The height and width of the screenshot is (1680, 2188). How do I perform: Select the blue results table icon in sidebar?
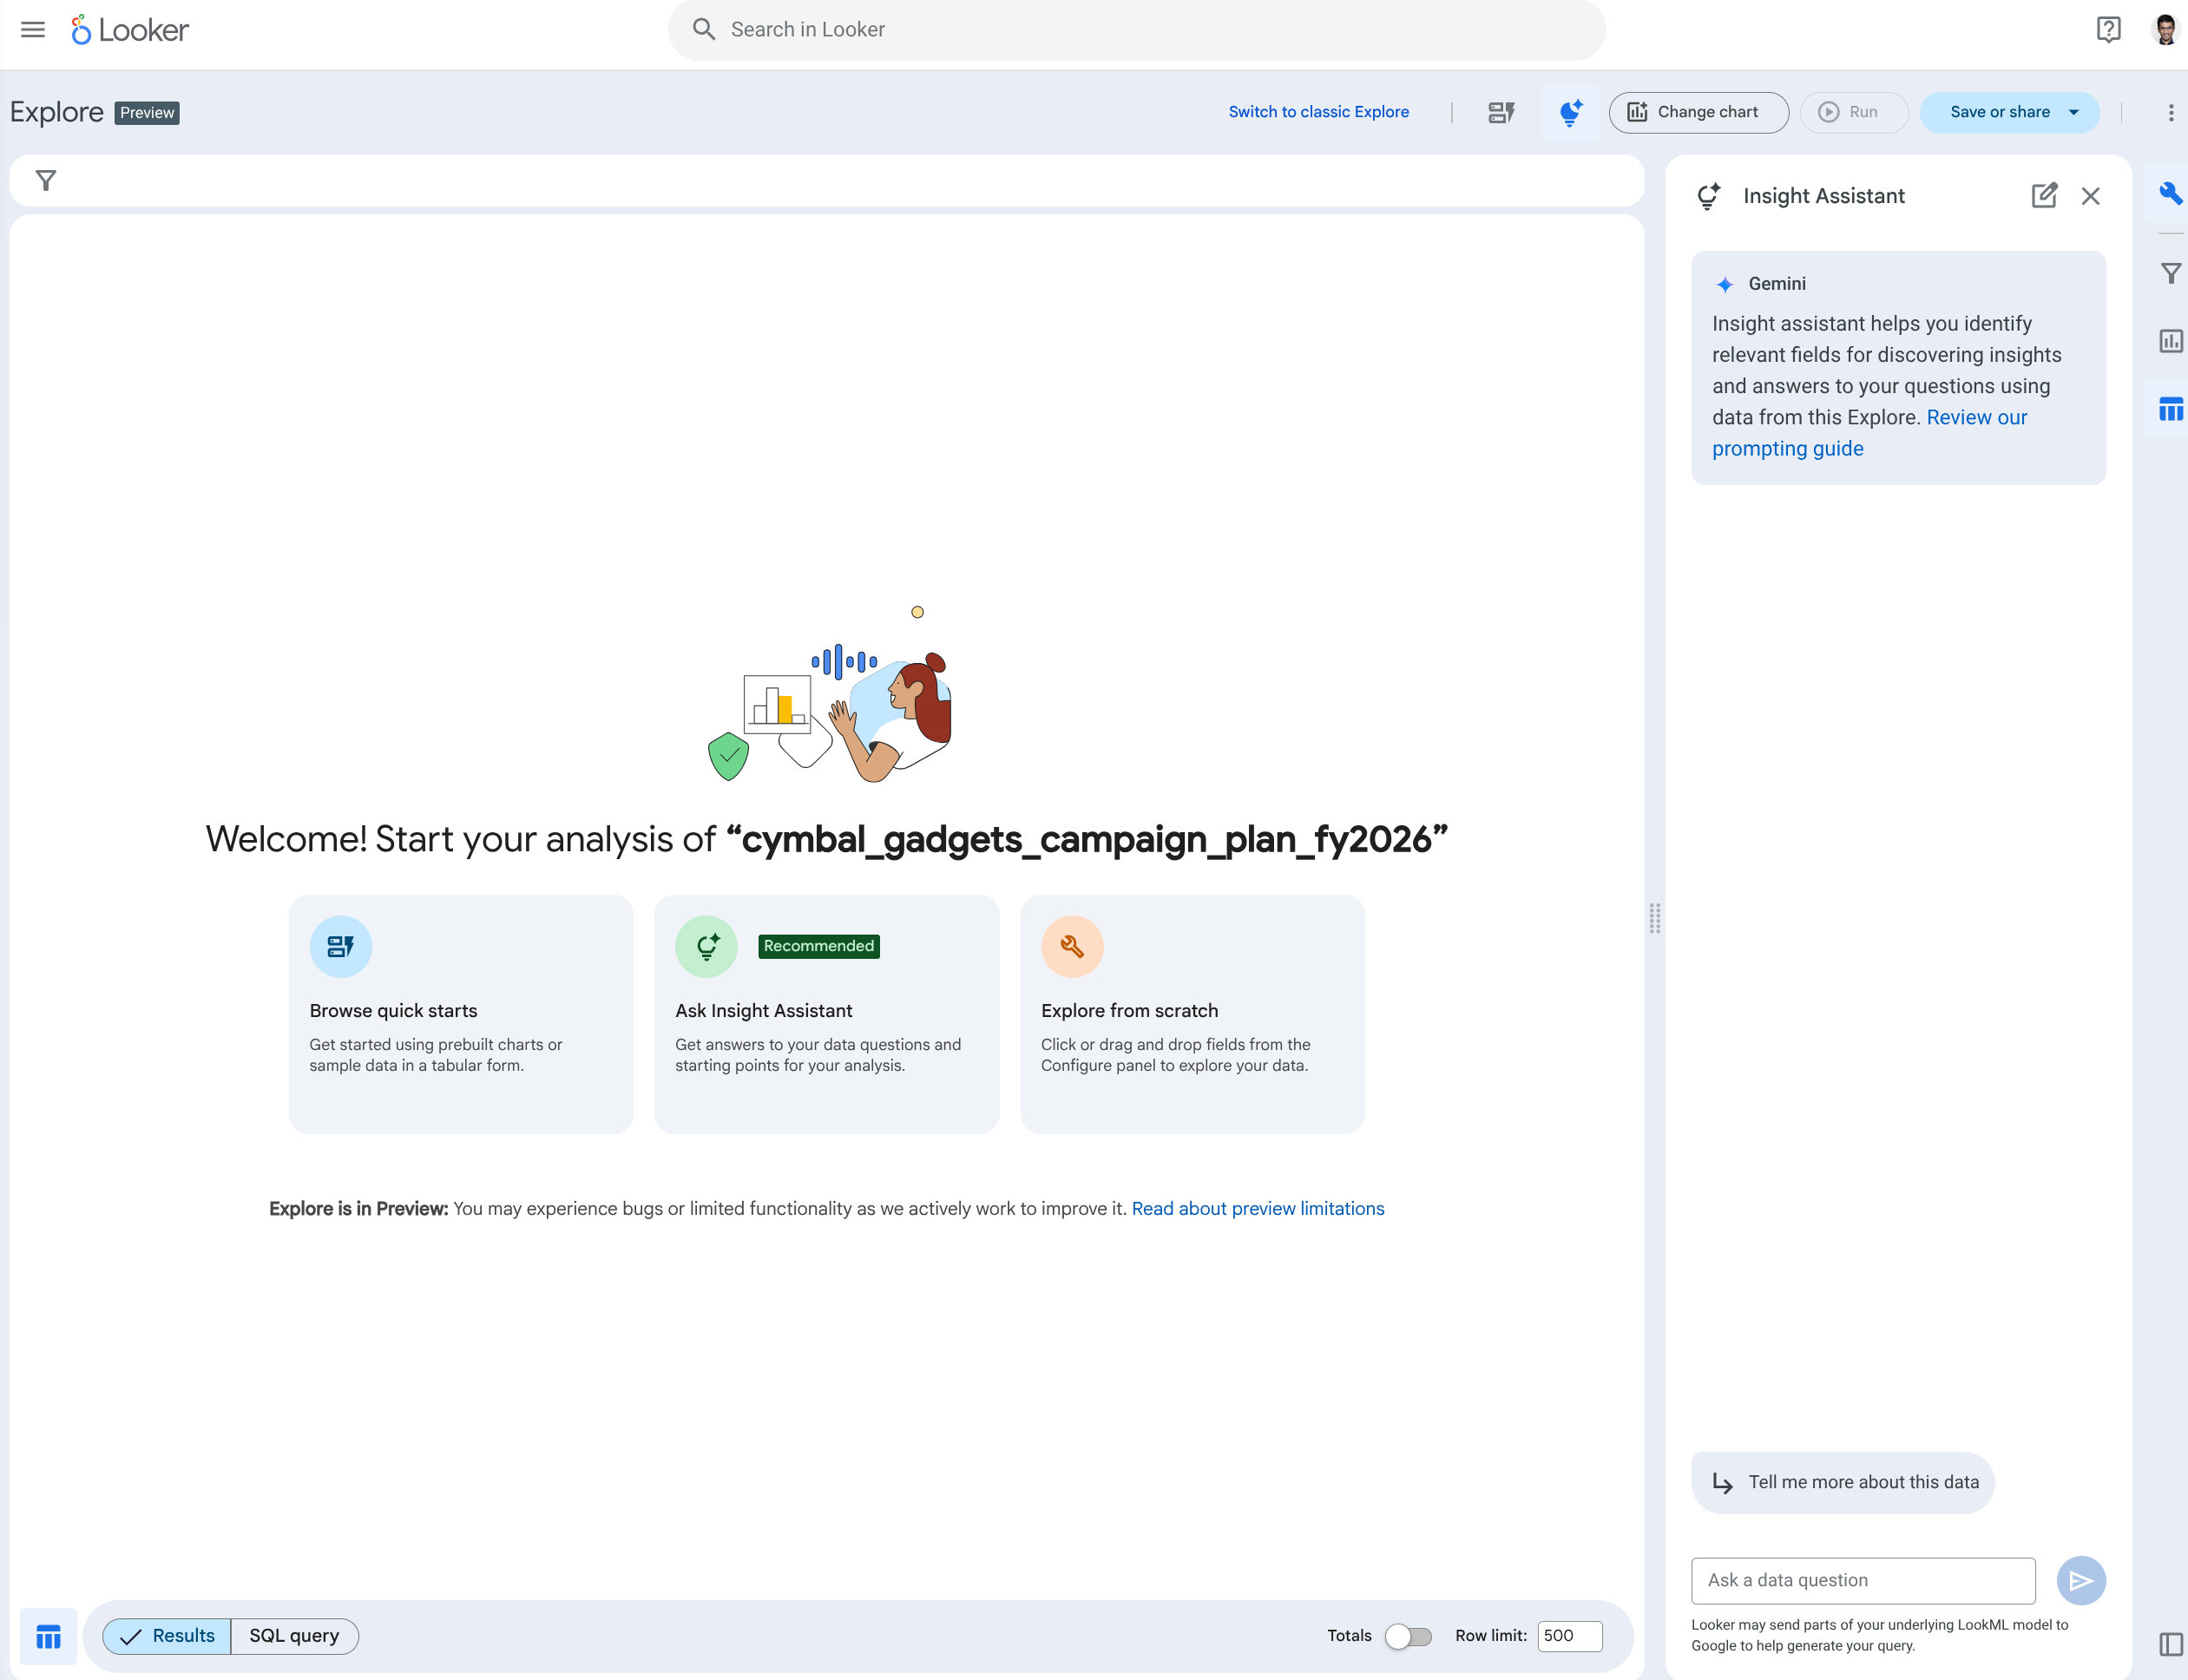point(2170,408)
